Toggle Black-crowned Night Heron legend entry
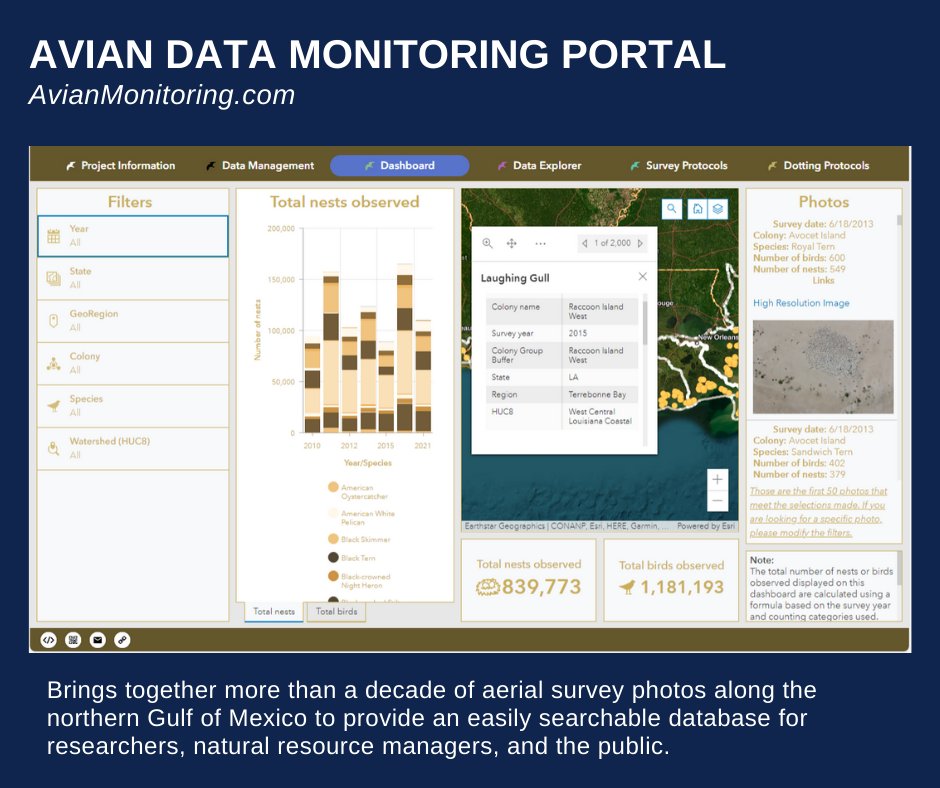The height and width of the screenshot is (788, 940). [359, 581]
